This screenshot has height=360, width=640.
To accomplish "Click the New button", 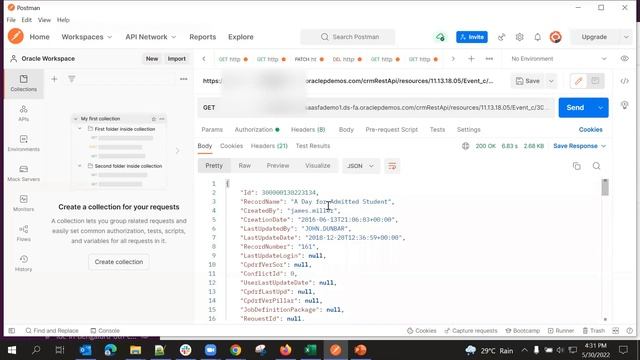I will [152, 59].
